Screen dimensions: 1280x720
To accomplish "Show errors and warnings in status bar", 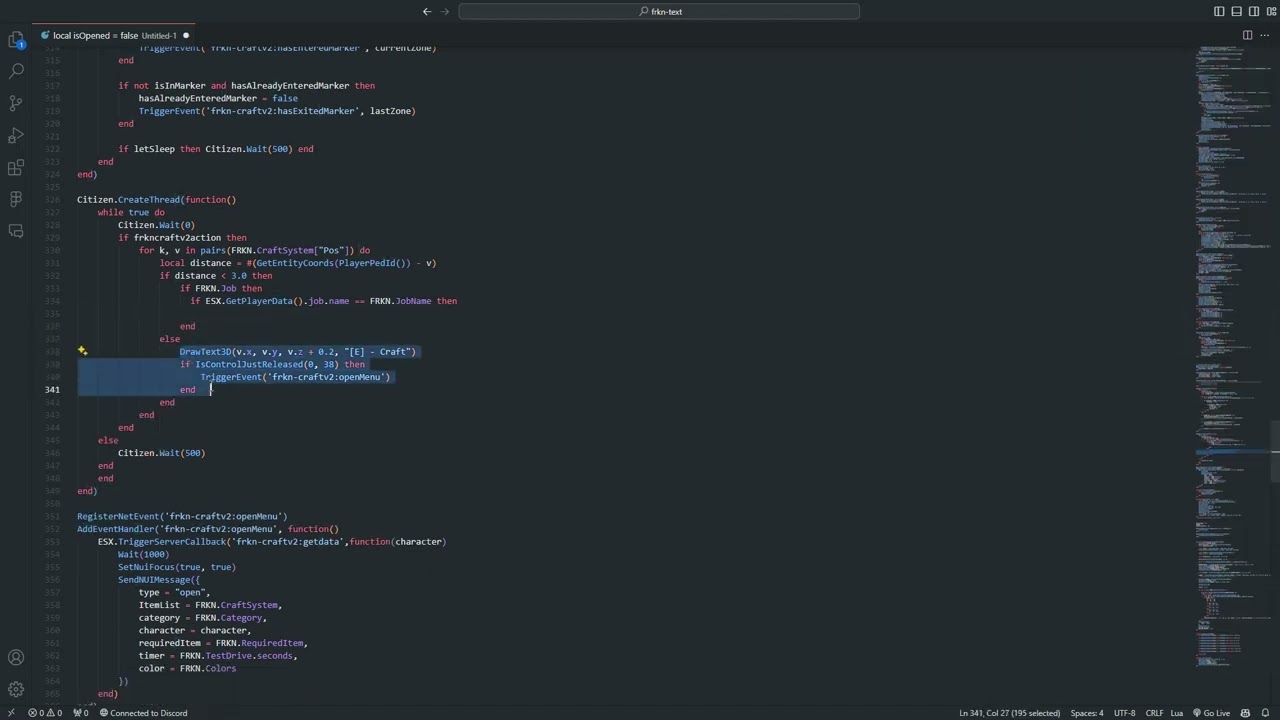I will pos(45,713).
